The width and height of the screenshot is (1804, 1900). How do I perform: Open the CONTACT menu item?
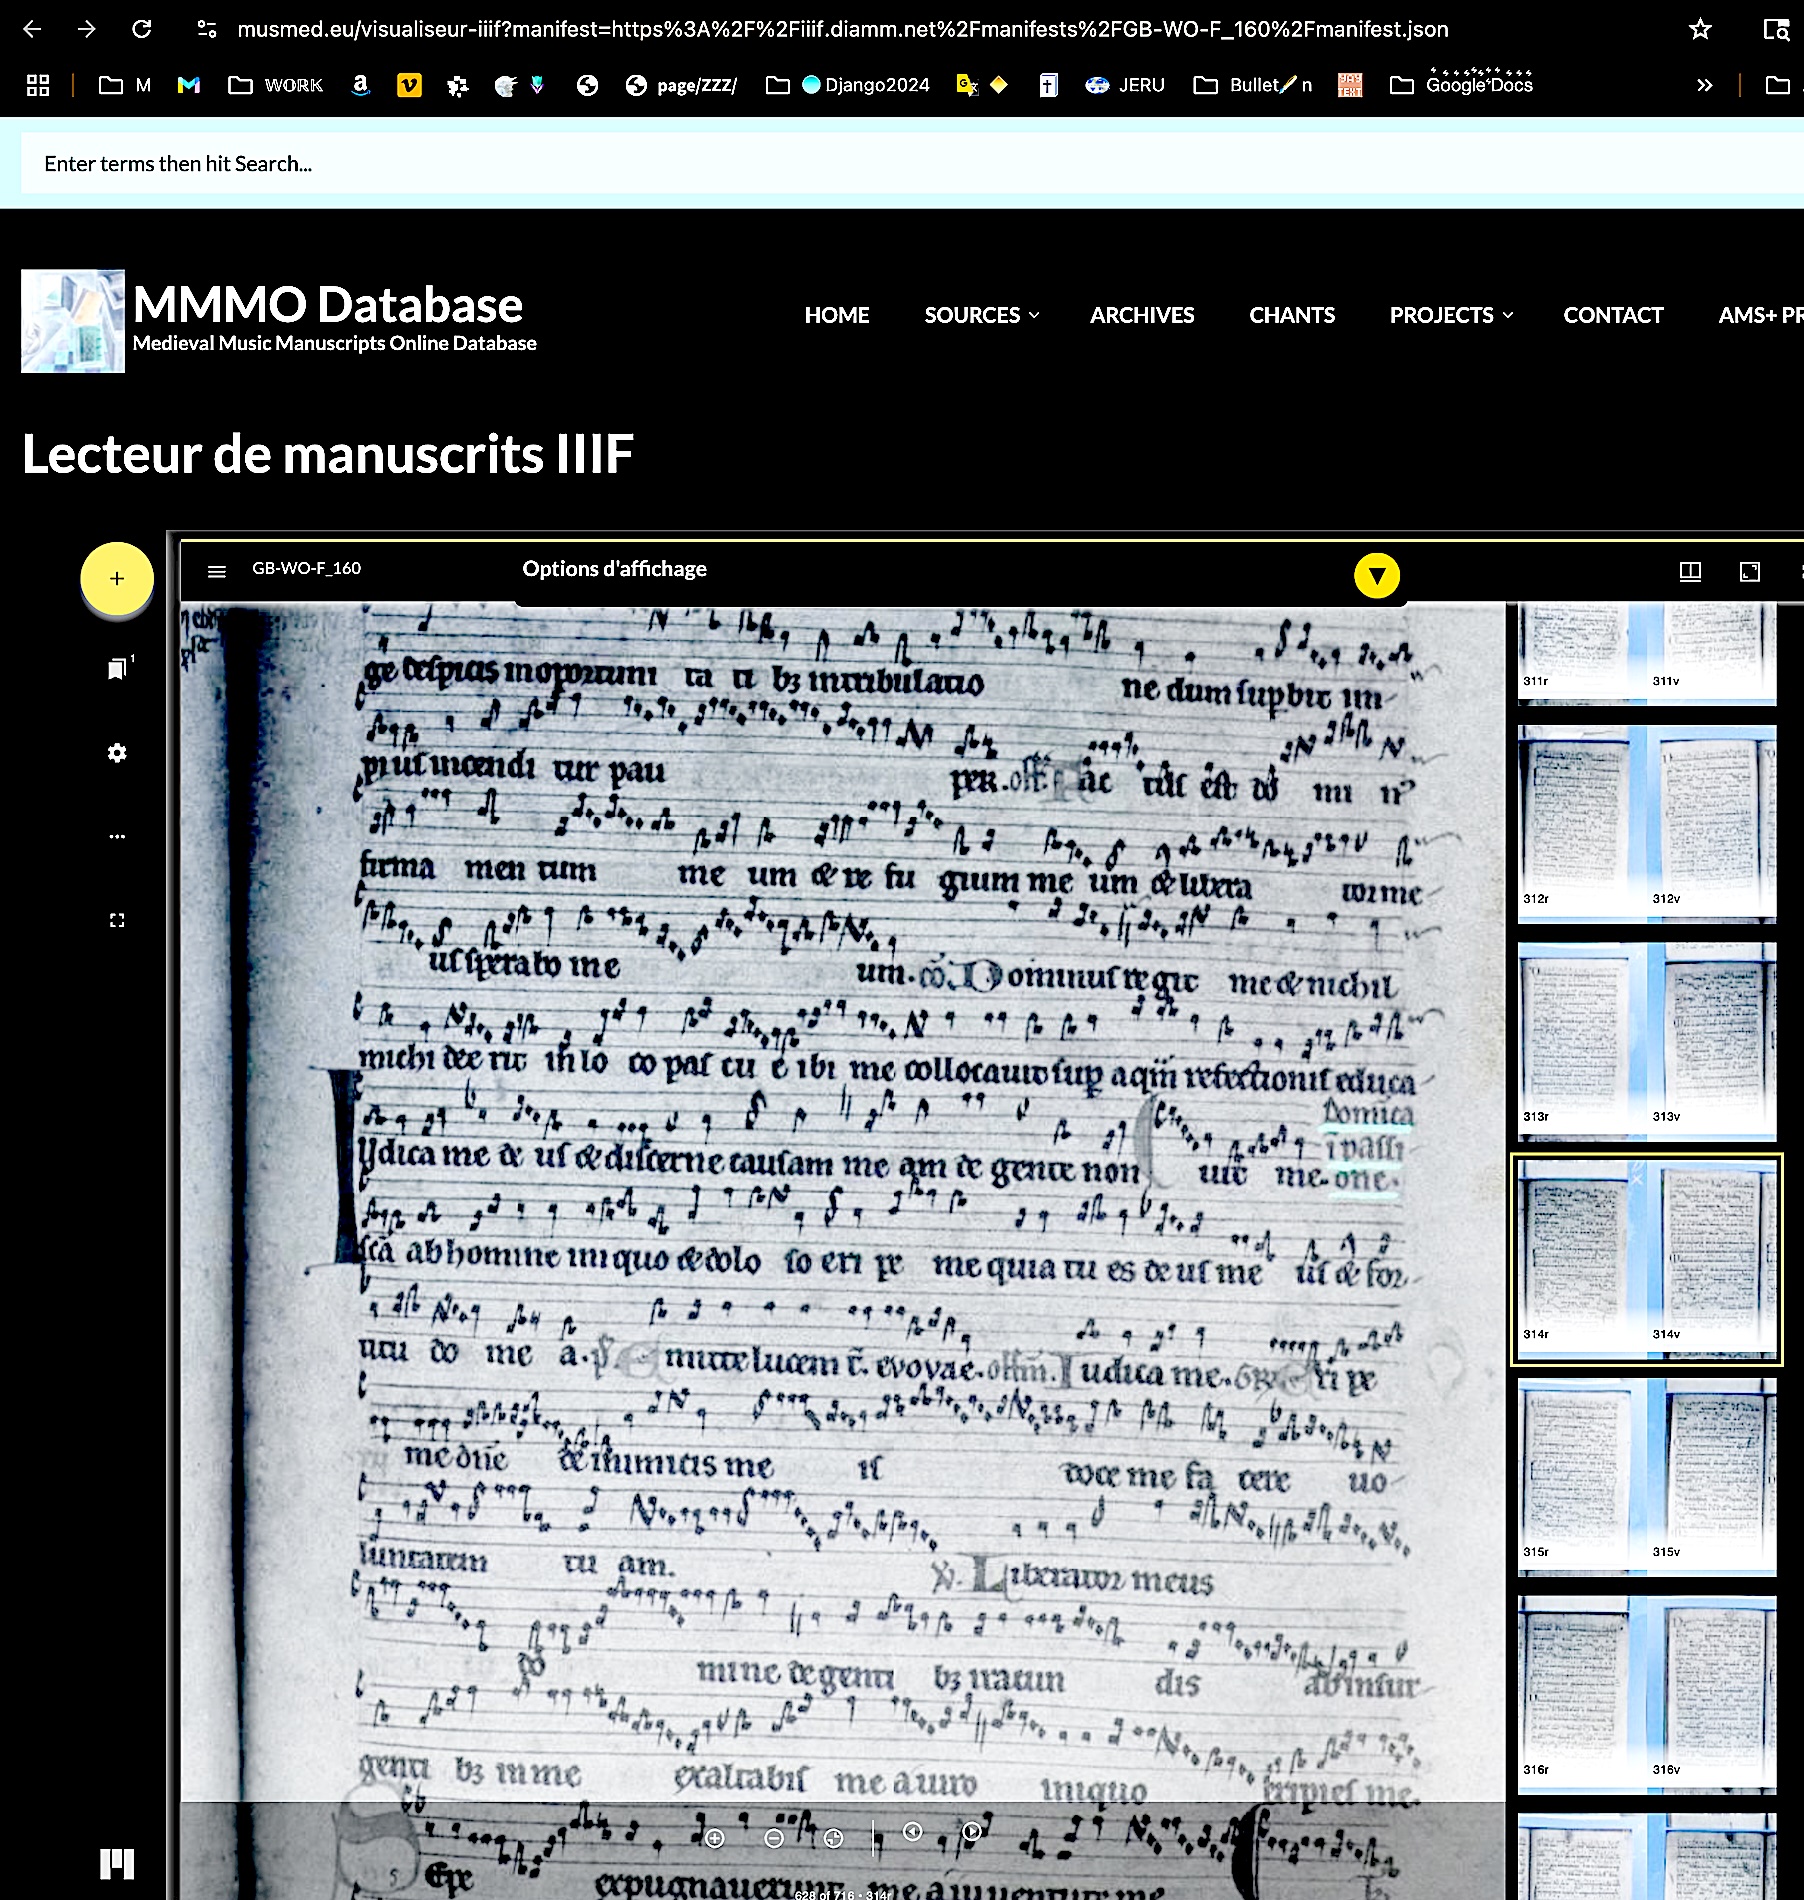1613,315
